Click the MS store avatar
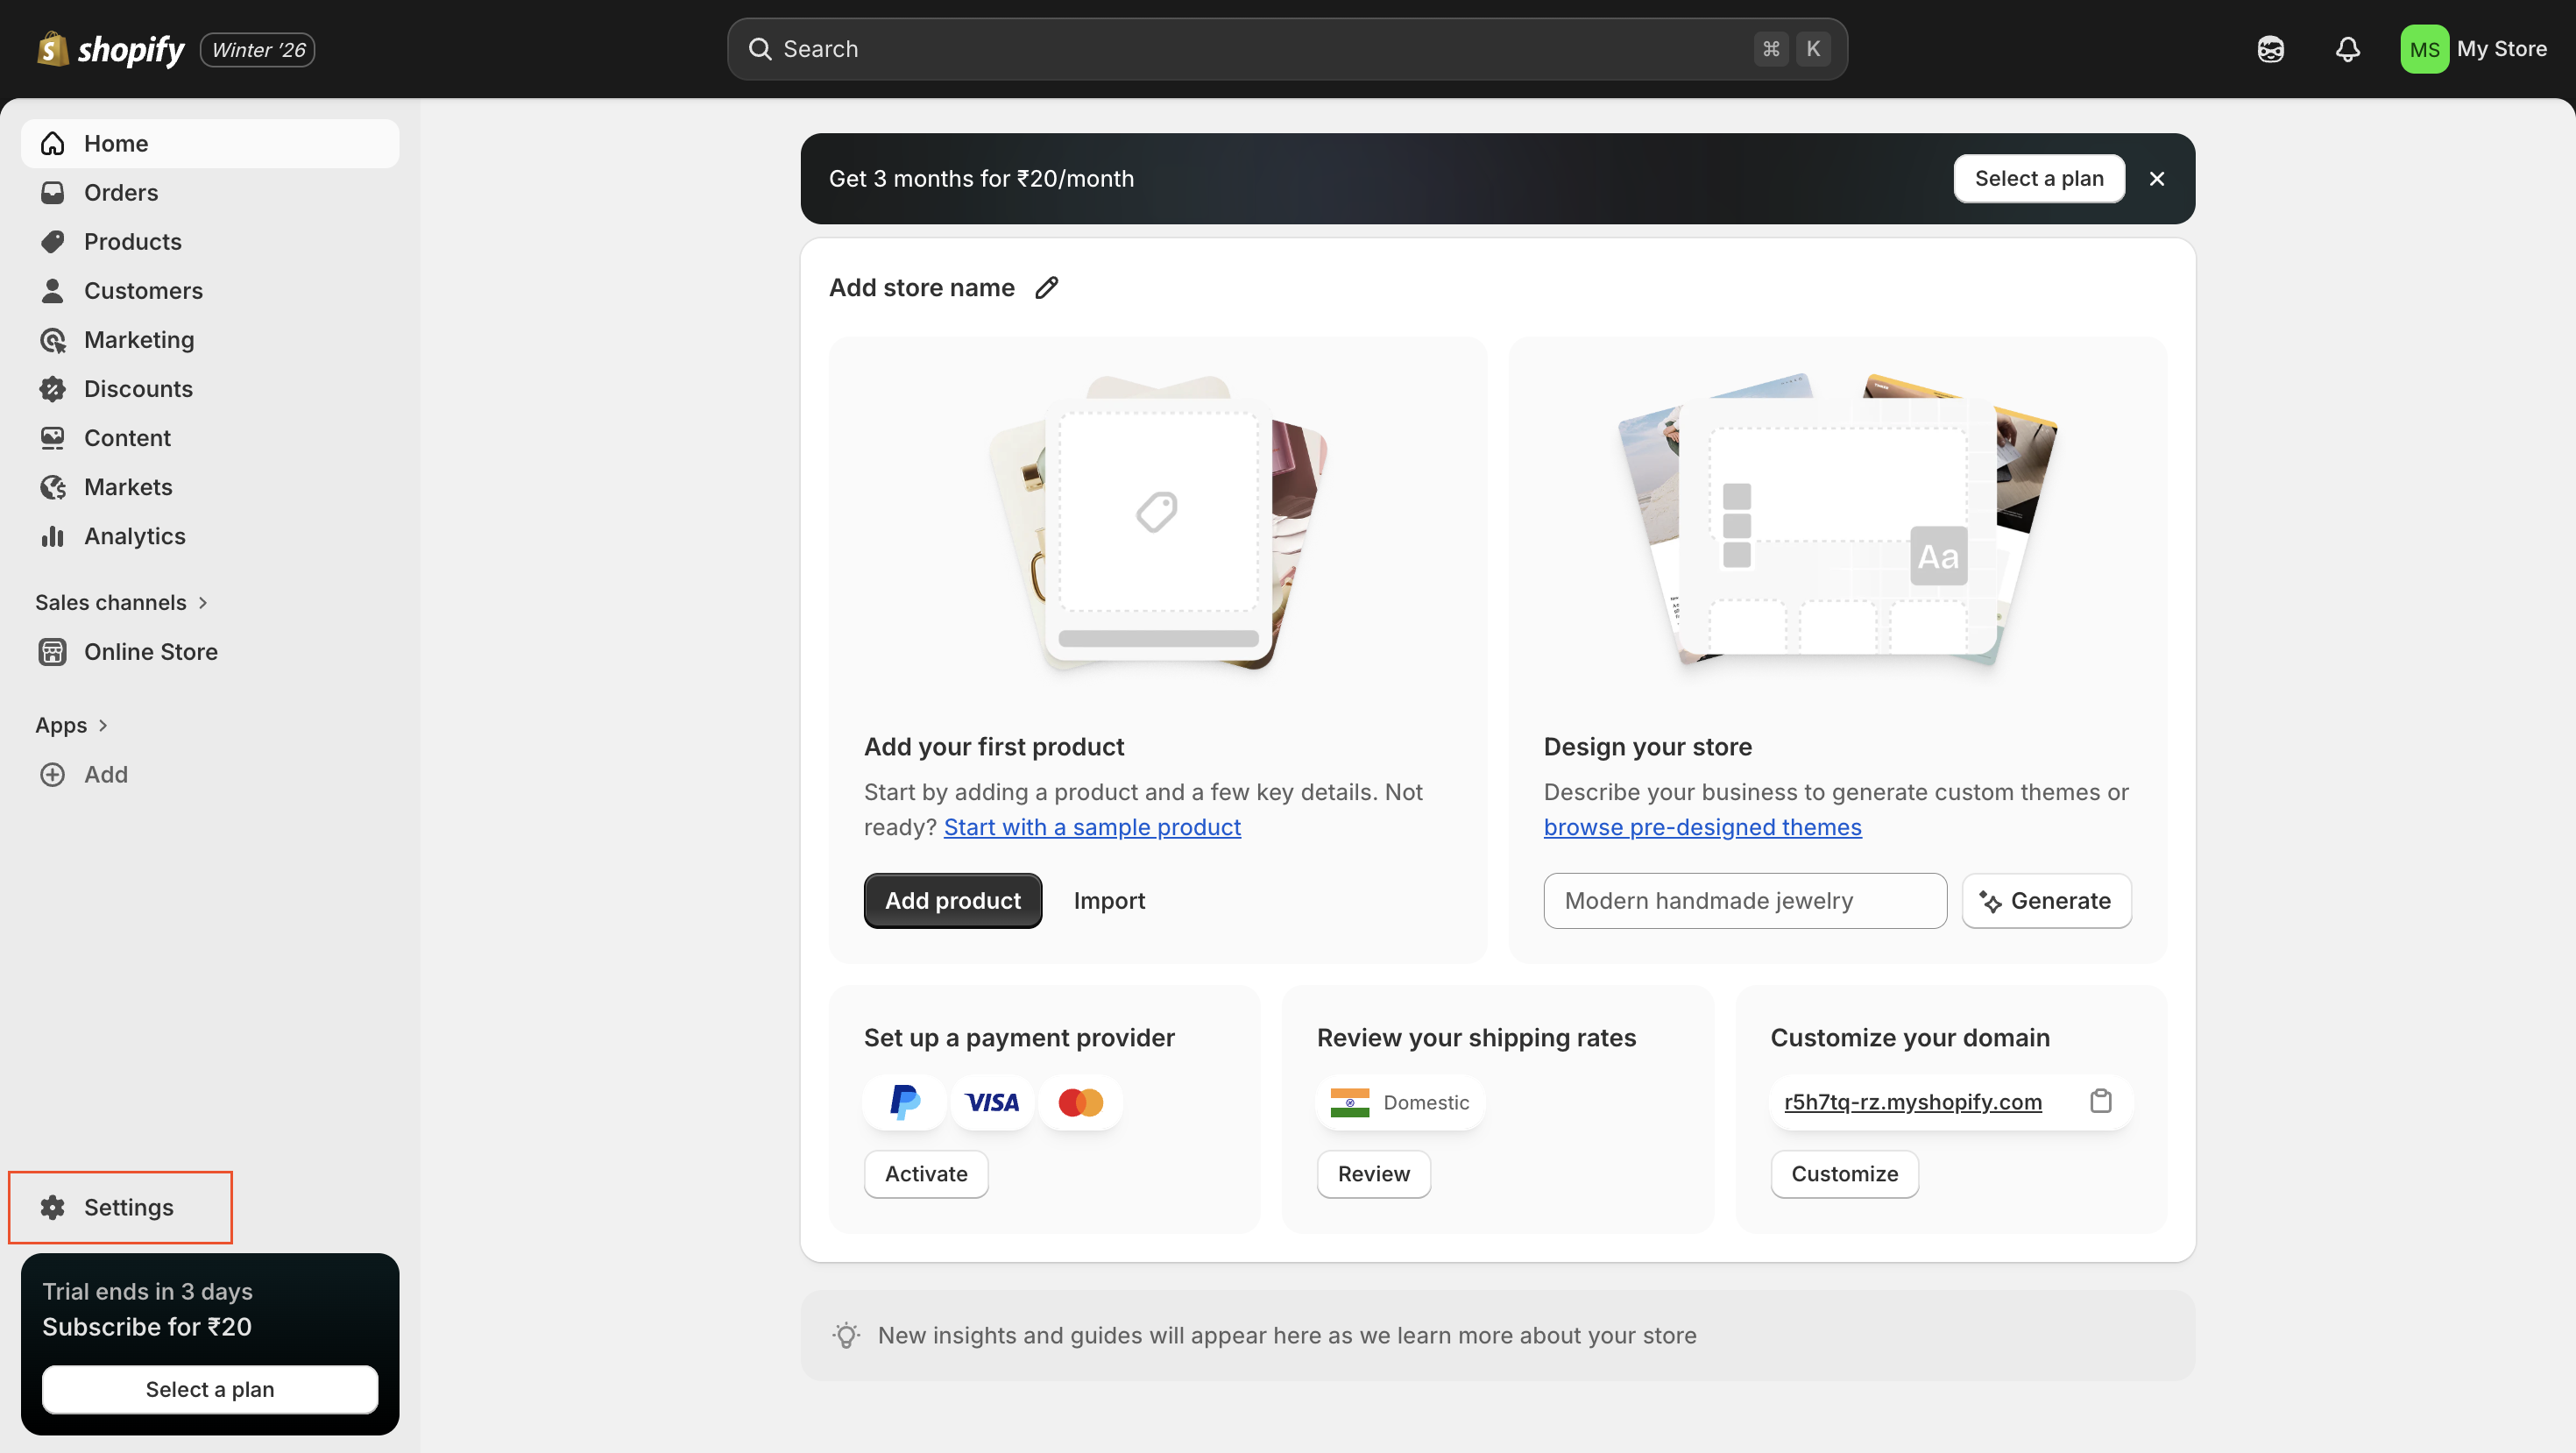Screen dimensions: 2576x1453 coord(2424,49)
